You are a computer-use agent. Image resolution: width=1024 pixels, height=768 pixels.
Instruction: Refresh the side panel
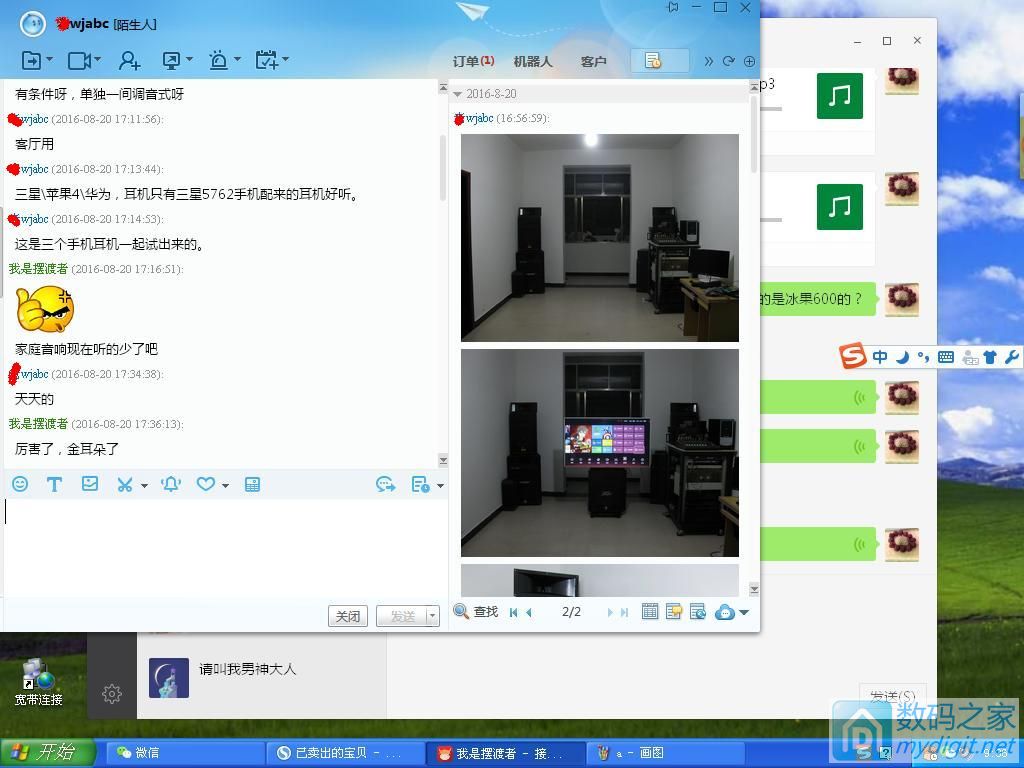pos(729,61)
